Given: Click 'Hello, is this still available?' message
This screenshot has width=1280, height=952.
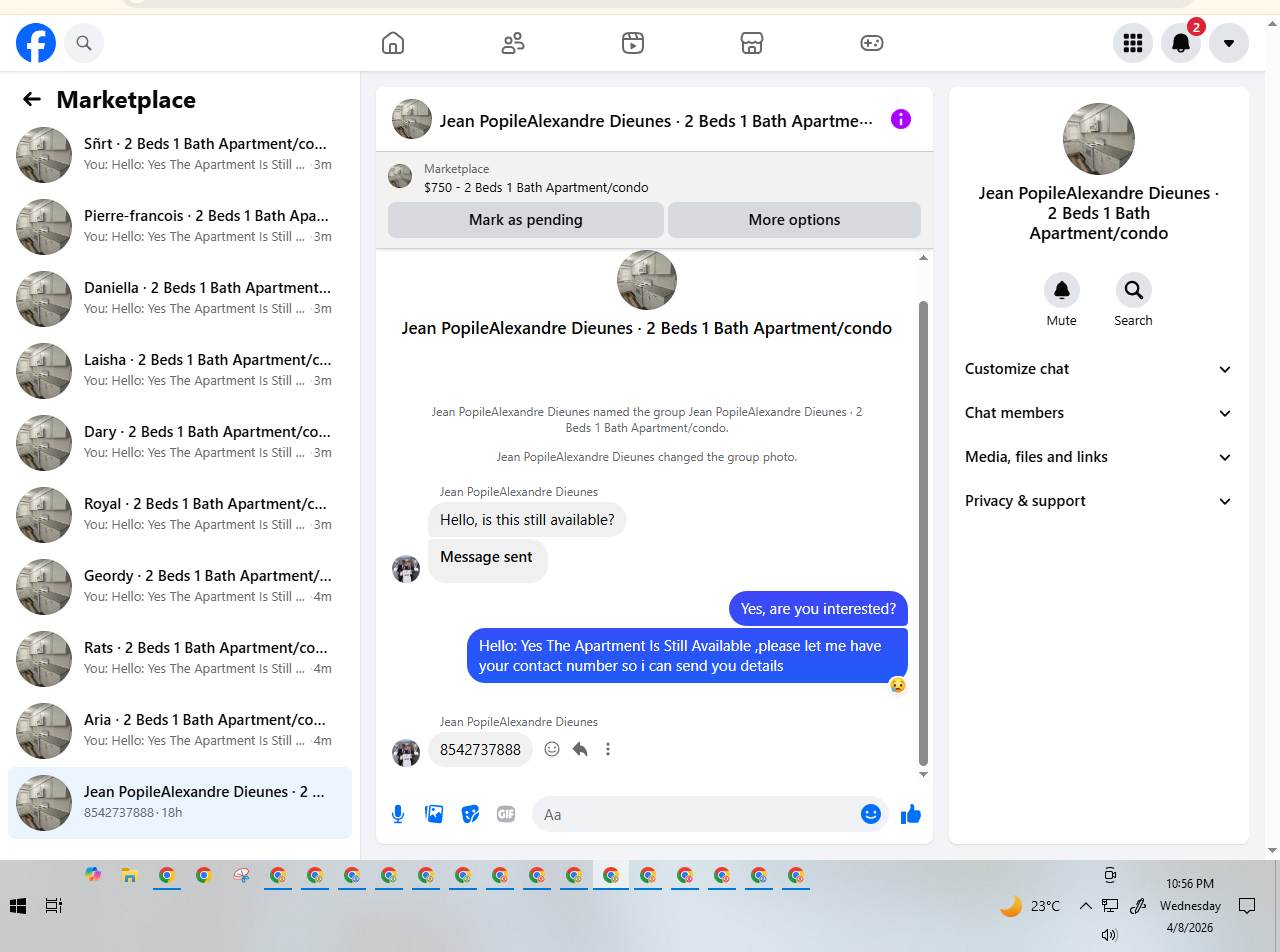Looking at the screenshot, I should (x=527, y=520).
